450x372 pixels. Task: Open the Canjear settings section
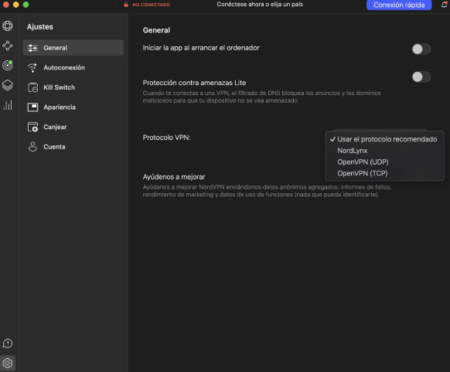(x=73, y=127)
